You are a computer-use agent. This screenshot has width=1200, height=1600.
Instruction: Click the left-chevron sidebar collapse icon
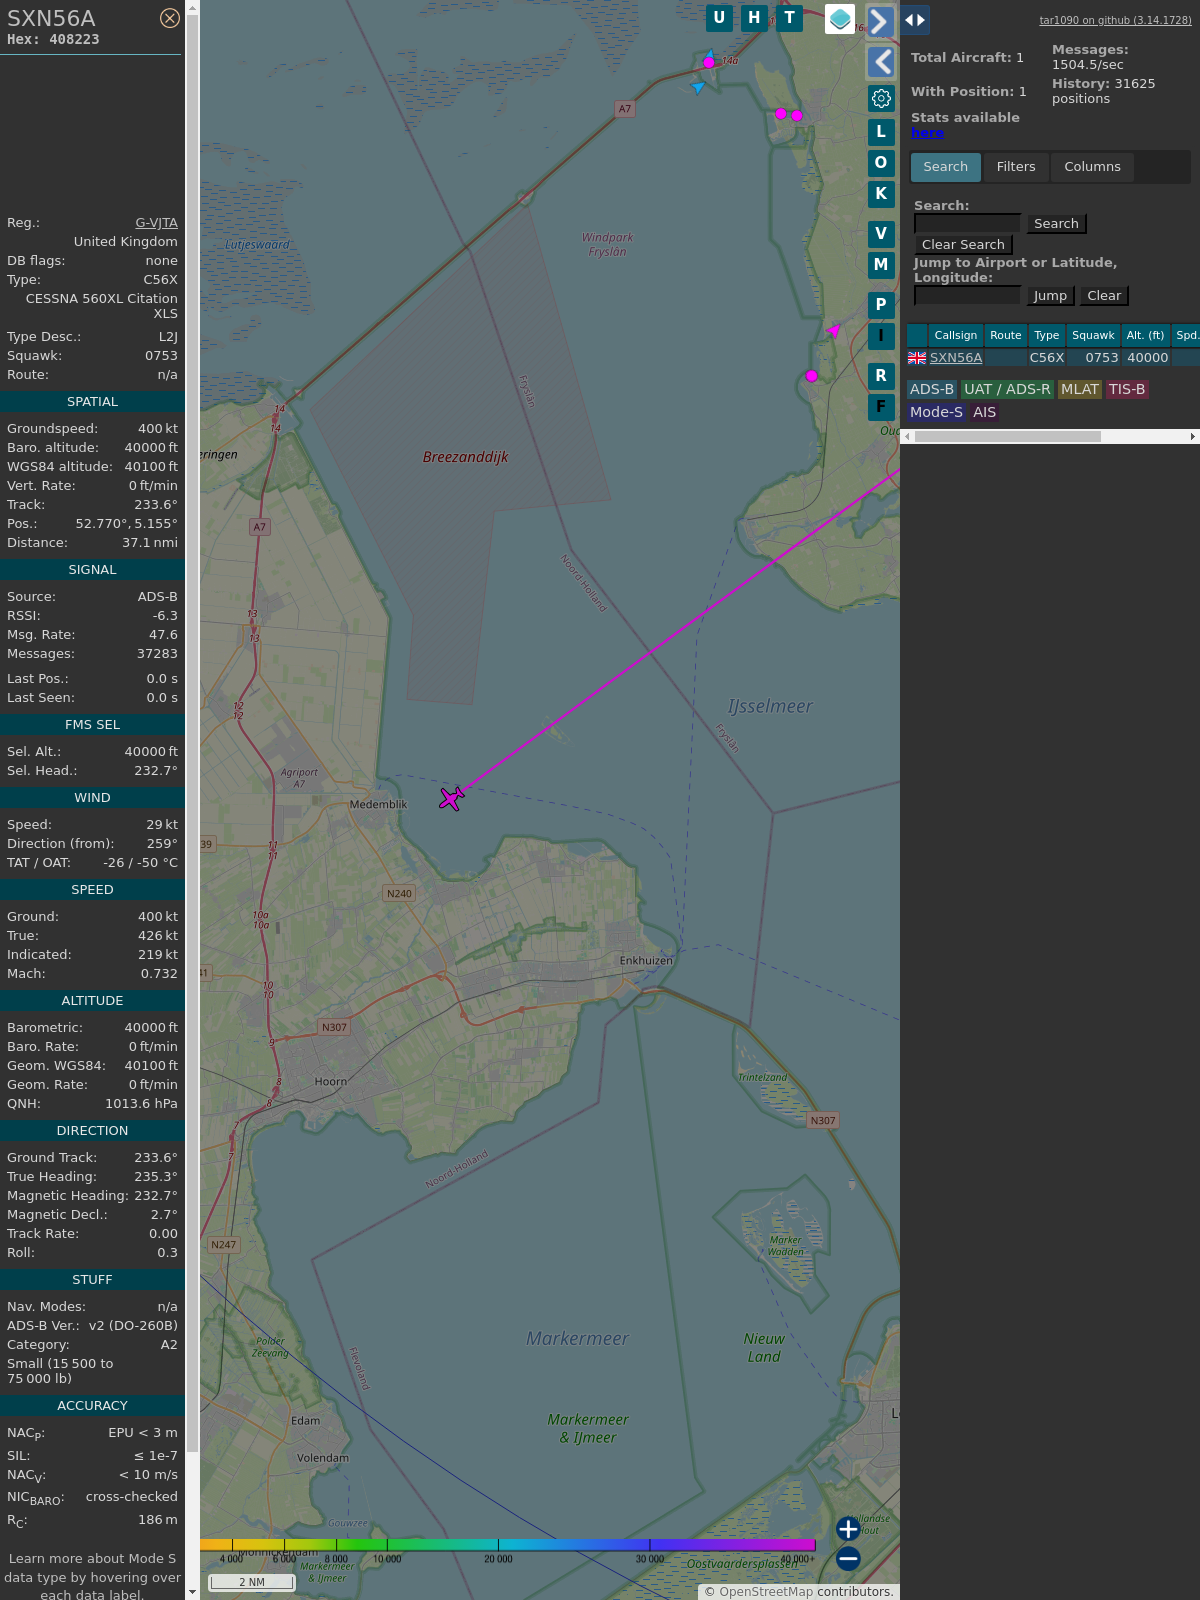pos(881,62)
